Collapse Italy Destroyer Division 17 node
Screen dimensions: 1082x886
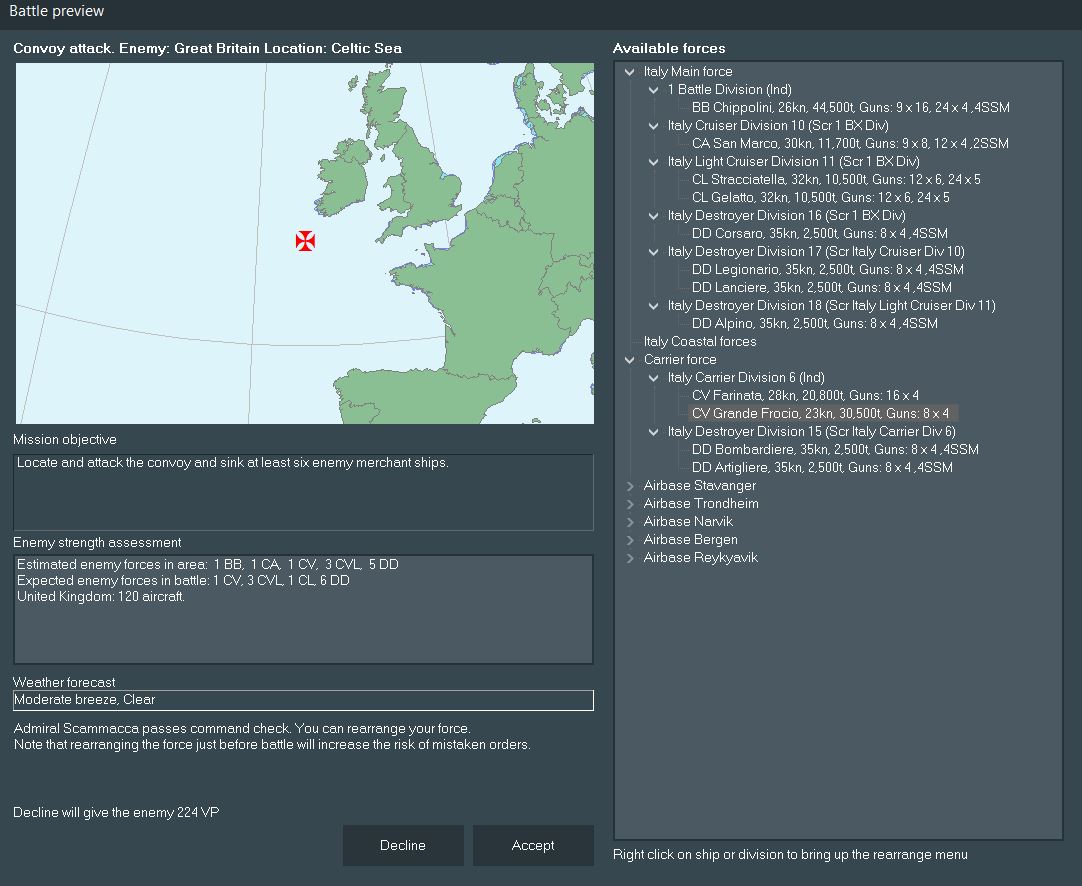(x=653, y=252)
